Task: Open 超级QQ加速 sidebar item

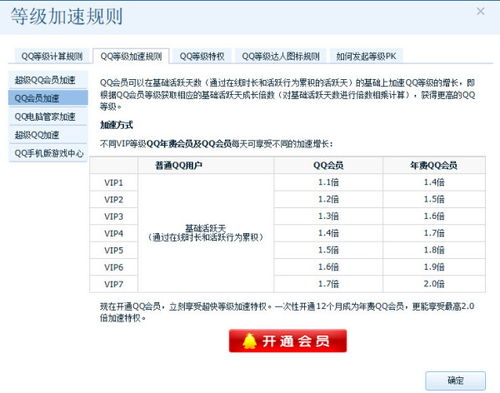Action: [48, 135]
